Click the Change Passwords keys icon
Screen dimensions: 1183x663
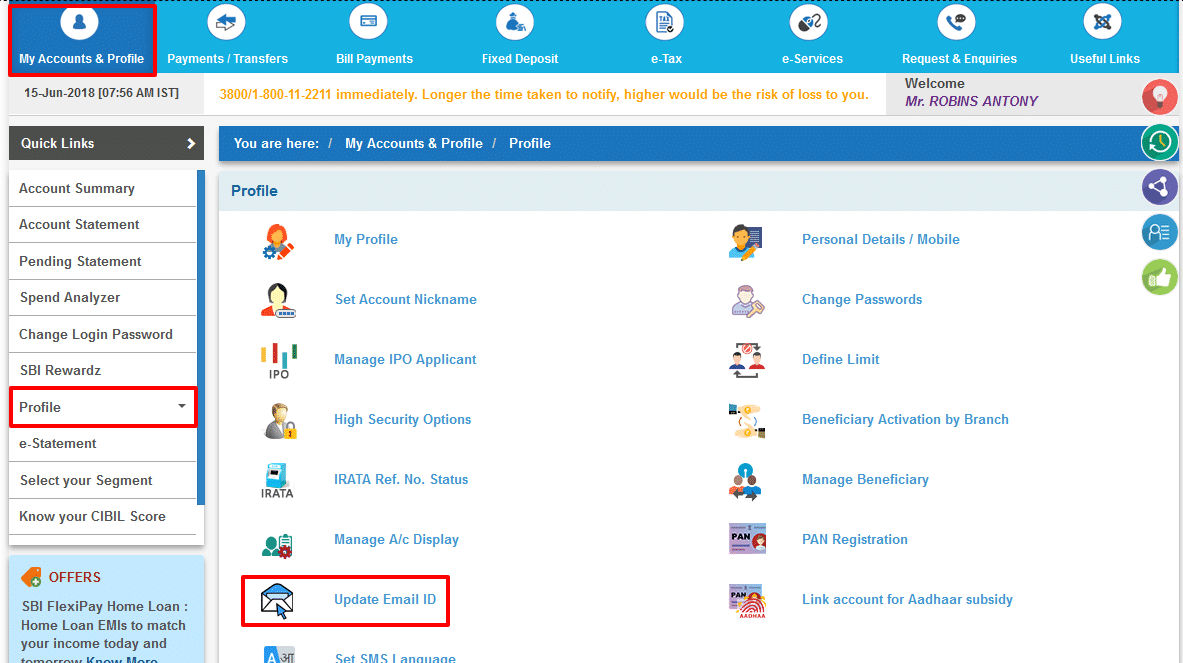747,301
